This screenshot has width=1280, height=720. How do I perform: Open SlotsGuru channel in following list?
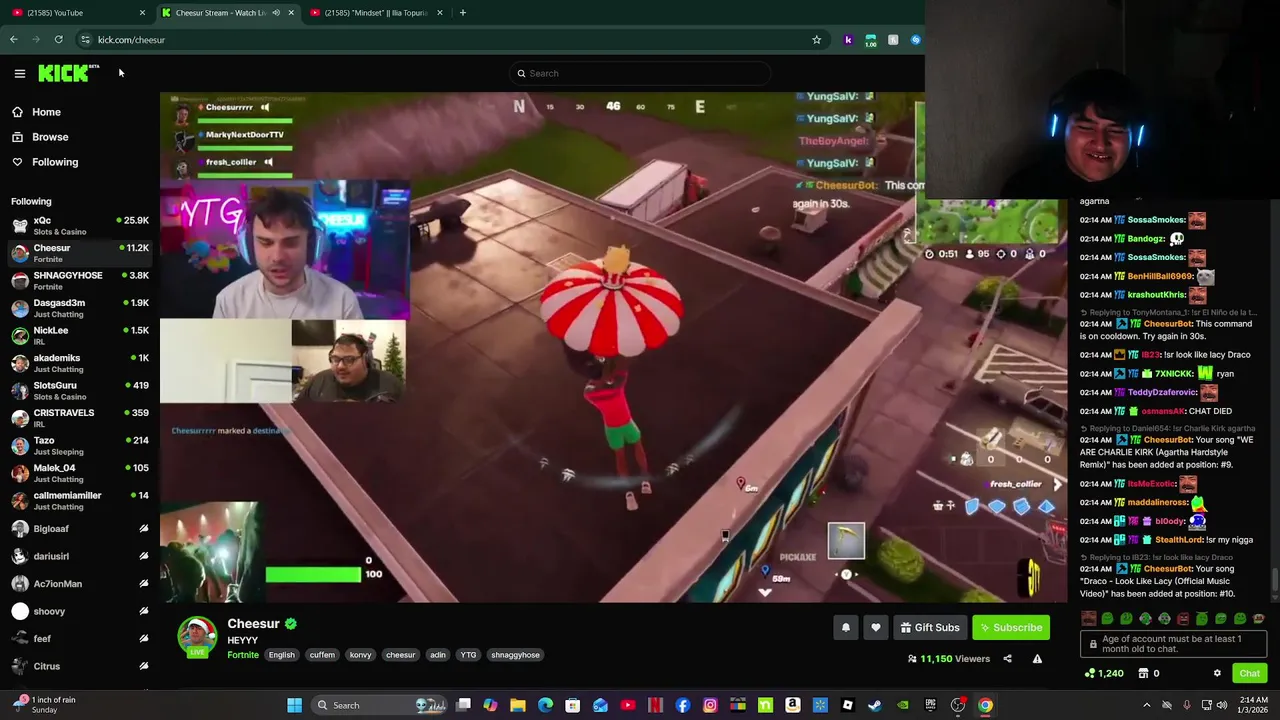[x=80, y=390]
